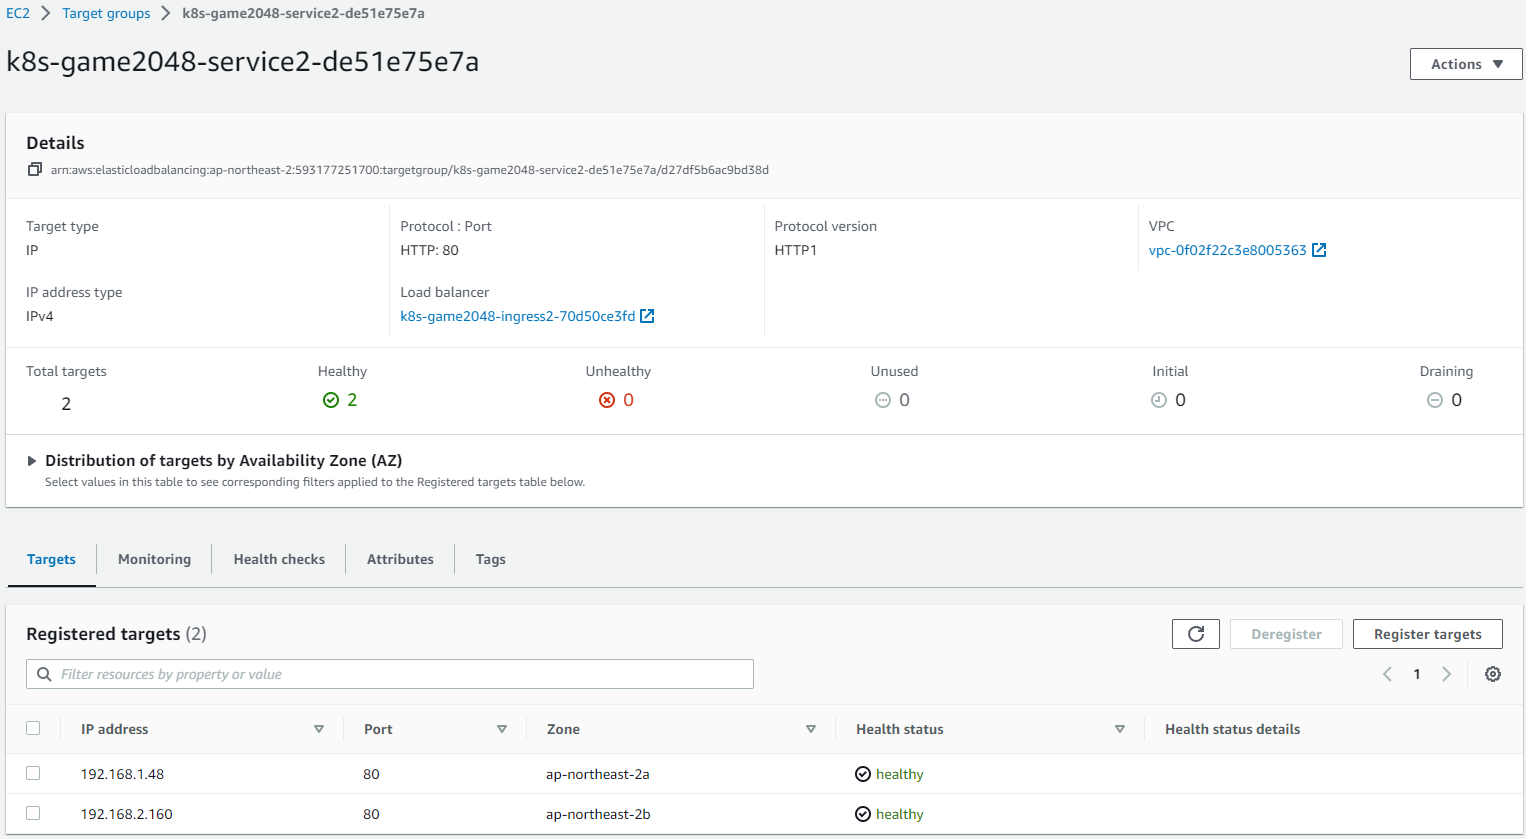Click zone ap-northeast-2b cell
The width and height of the screenshot is (1526, 839).
[x=598, y=814]
